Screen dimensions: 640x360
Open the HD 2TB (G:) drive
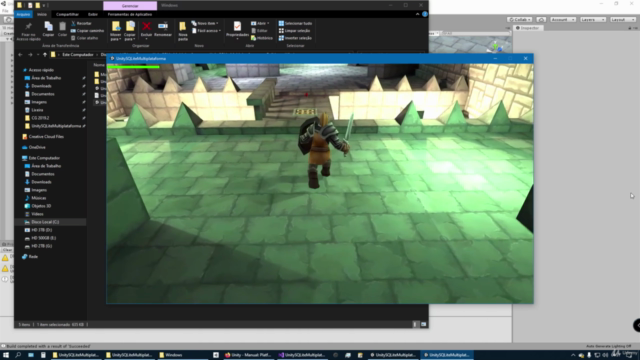coord(41,246)
